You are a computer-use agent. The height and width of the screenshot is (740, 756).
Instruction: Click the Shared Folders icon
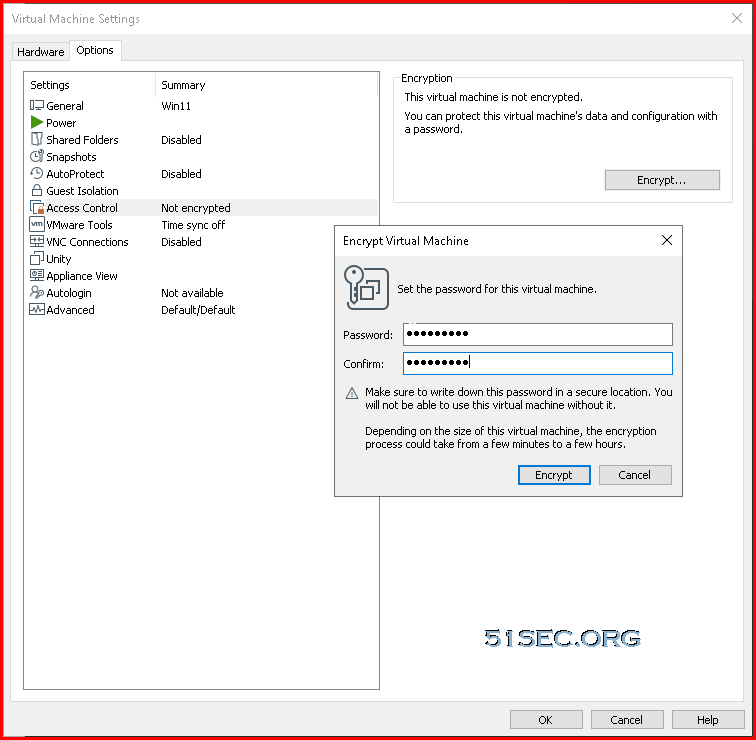pyautogui.click(x=37, y=139)
